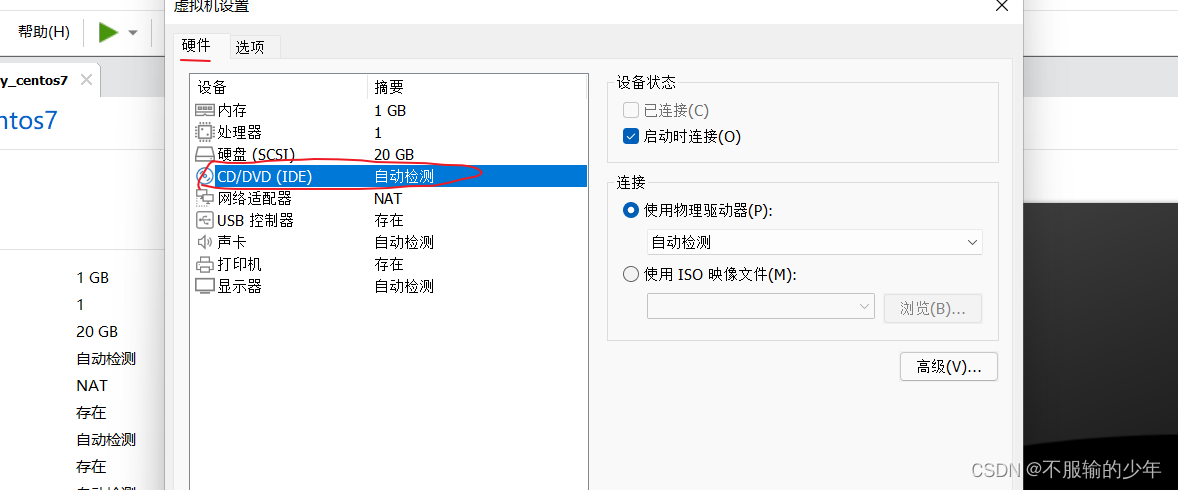Viewport: 1178px width, 490px height.
Task: Open the 自动检测 physical drive dropdown
Action: (x=814, y=243)
